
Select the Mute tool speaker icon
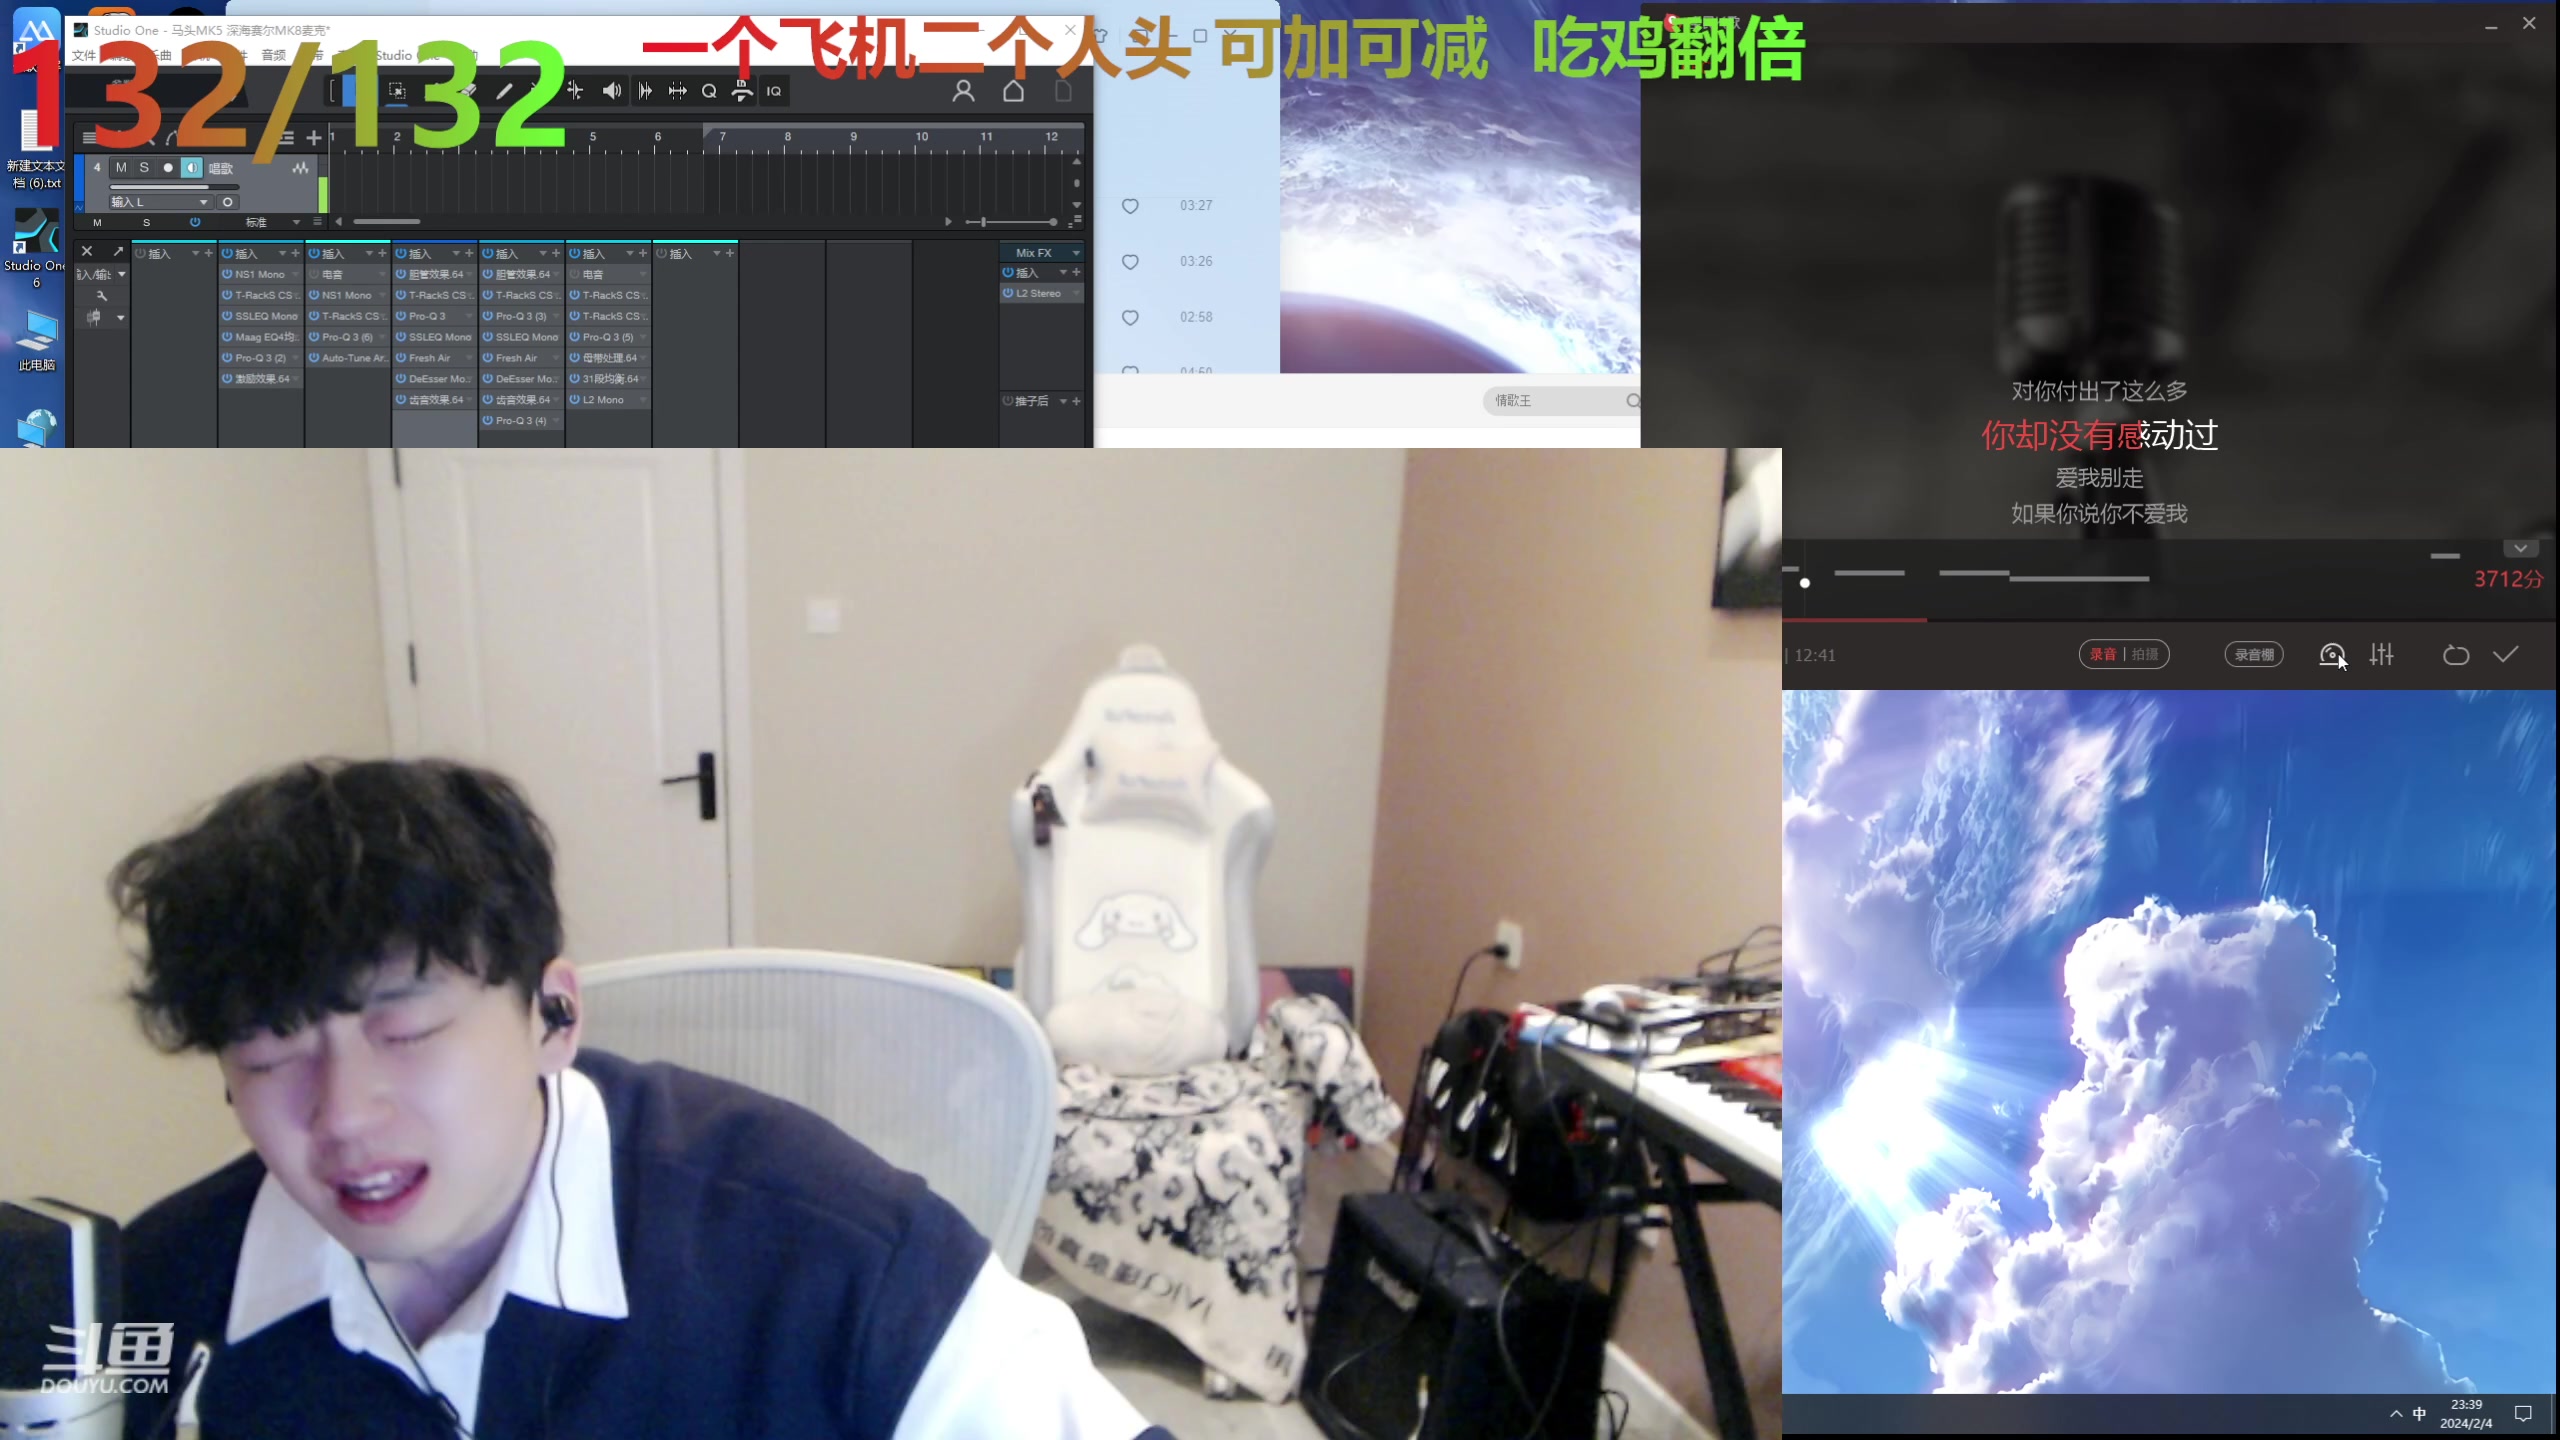[x=613, y=91]
